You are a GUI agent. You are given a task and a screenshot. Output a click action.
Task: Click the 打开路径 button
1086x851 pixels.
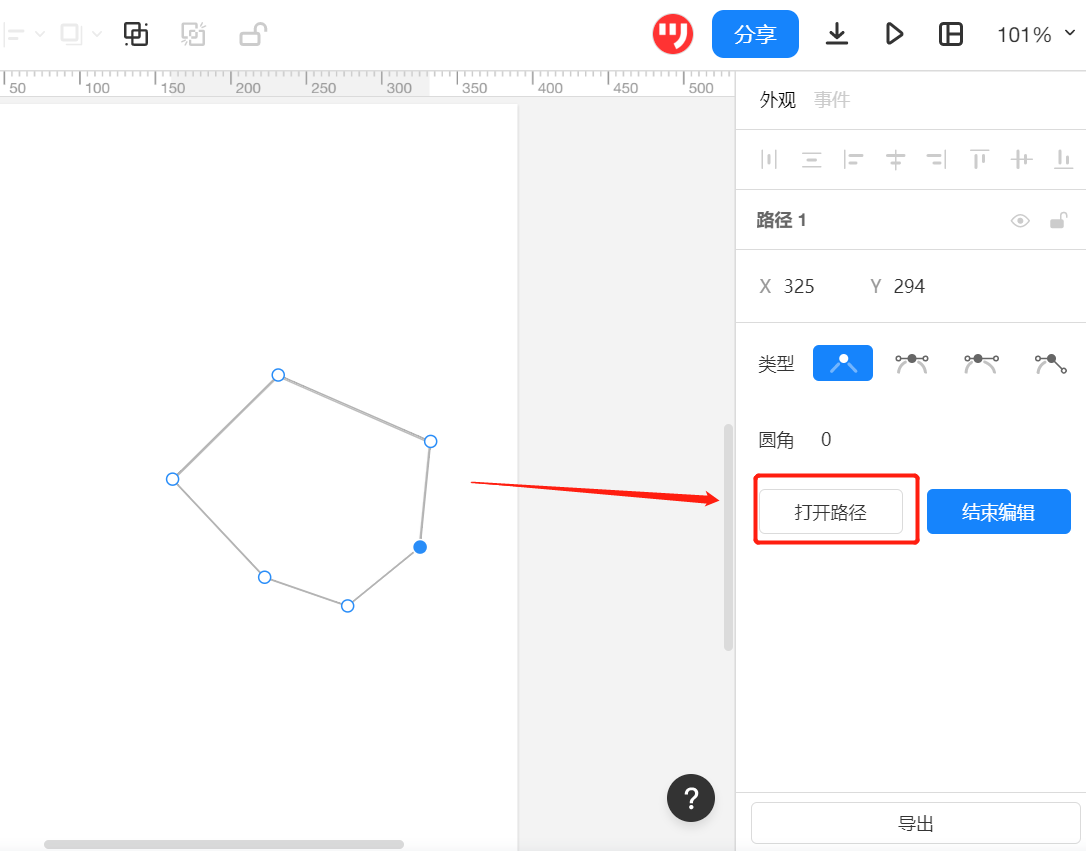831,512
